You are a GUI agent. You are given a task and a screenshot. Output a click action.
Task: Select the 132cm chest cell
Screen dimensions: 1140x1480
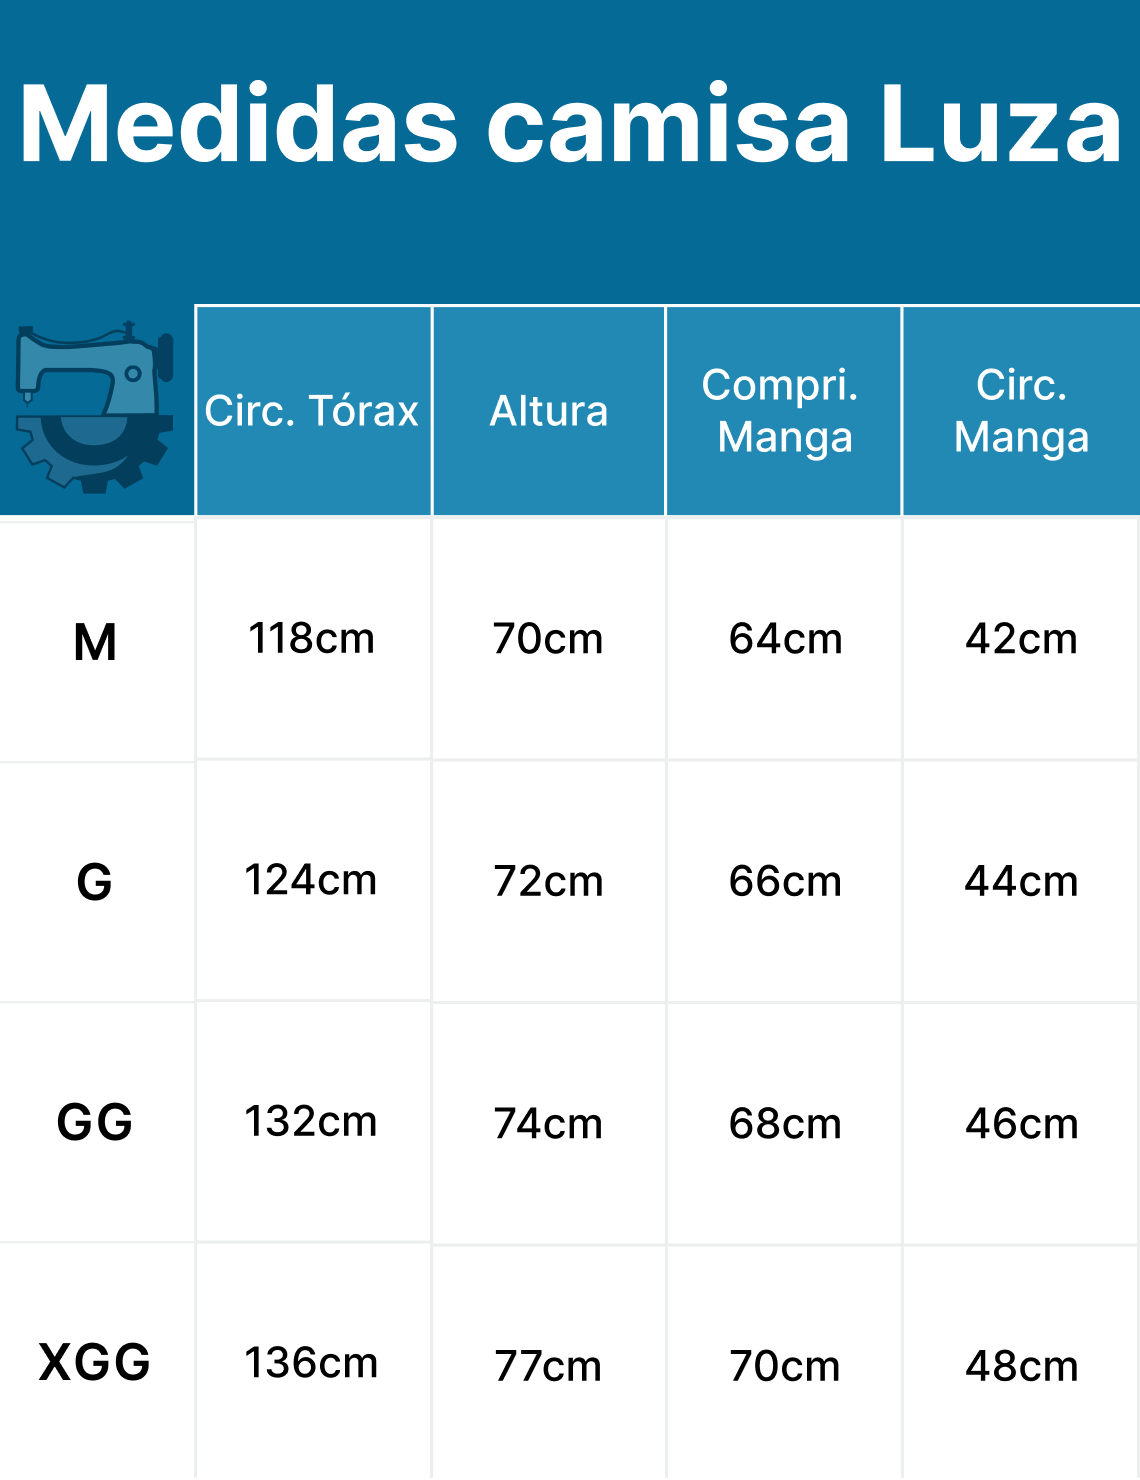pos(312,1122)
